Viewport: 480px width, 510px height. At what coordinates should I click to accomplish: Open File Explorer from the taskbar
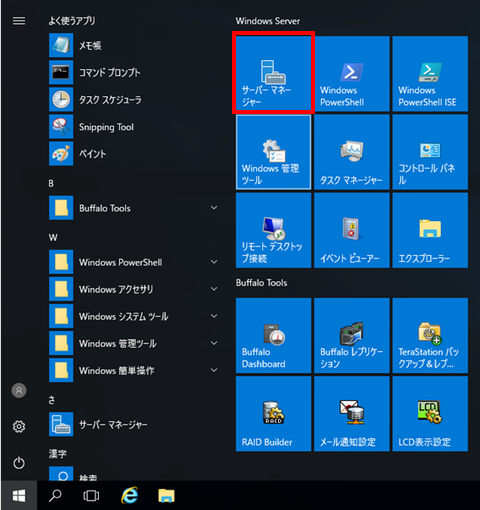166,496
